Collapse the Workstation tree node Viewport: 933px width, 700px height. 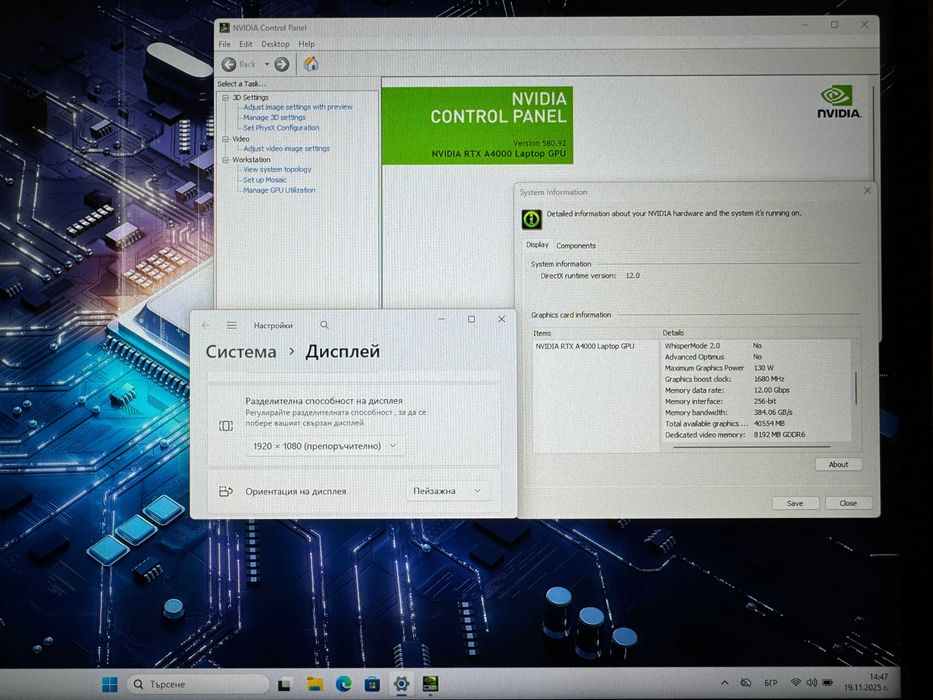[x=226, y=160]
